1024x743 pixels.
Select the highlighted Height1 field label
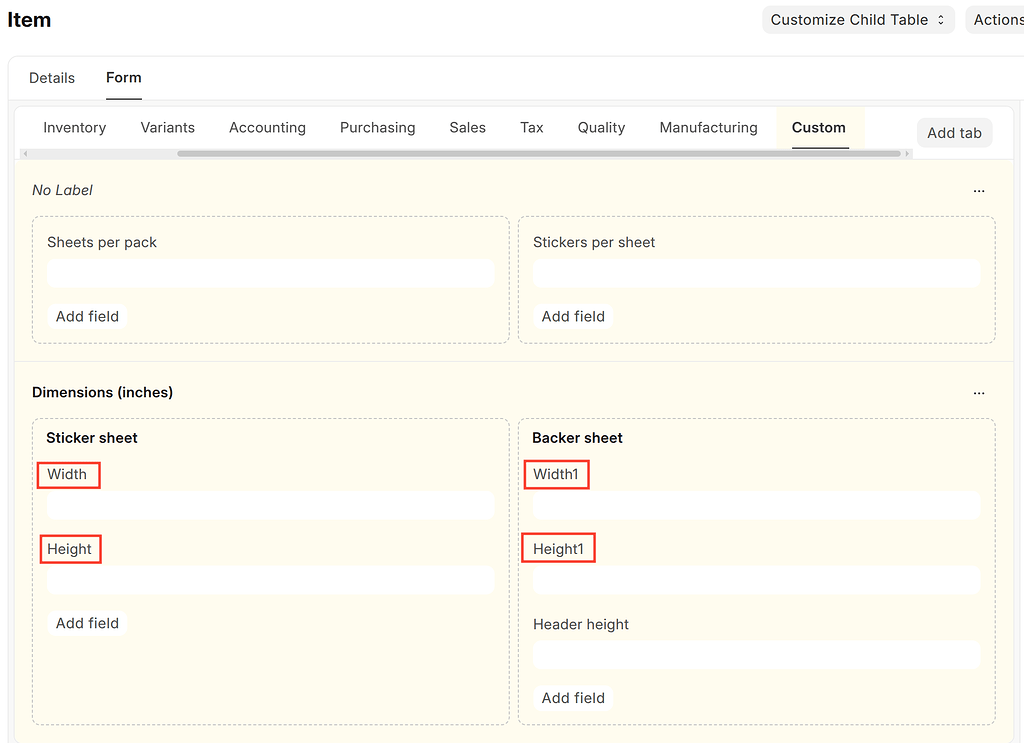(558, 547)
